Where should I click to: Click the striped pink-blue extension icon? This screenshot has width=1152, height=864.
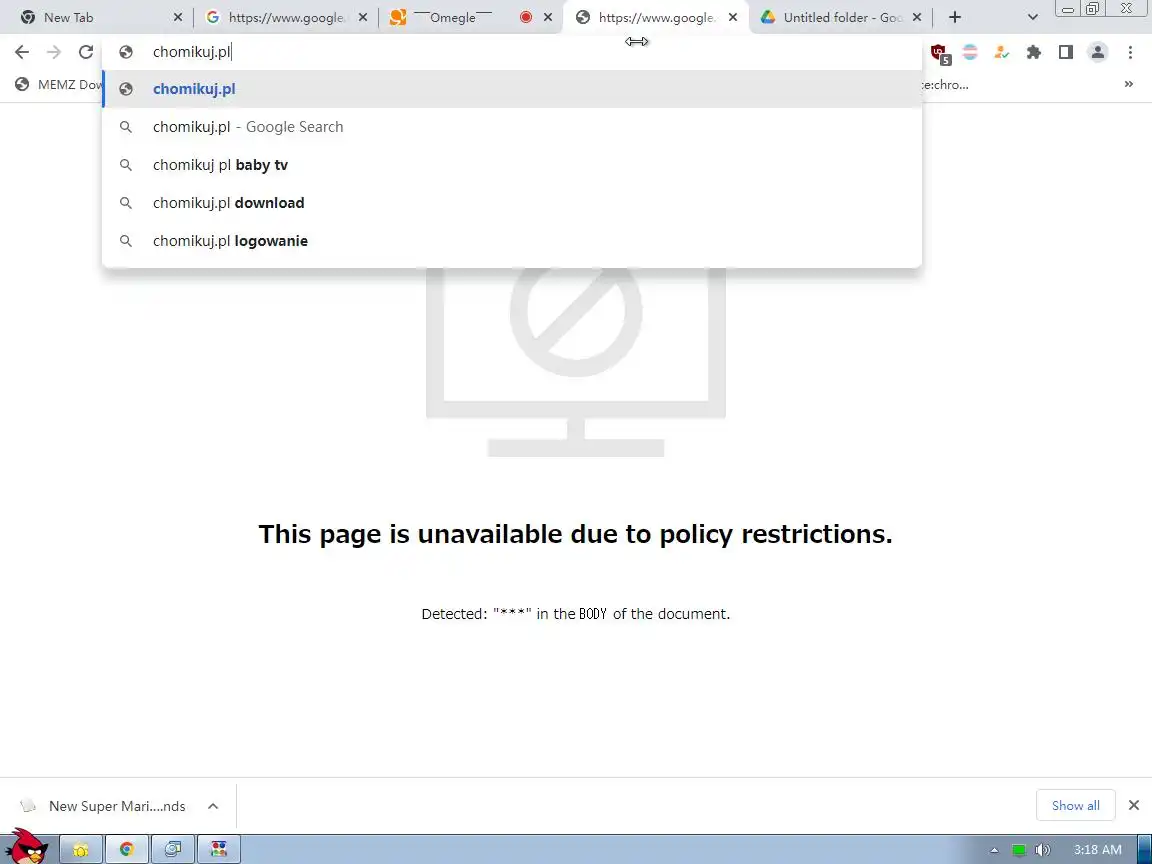click(x=970, y=52)
